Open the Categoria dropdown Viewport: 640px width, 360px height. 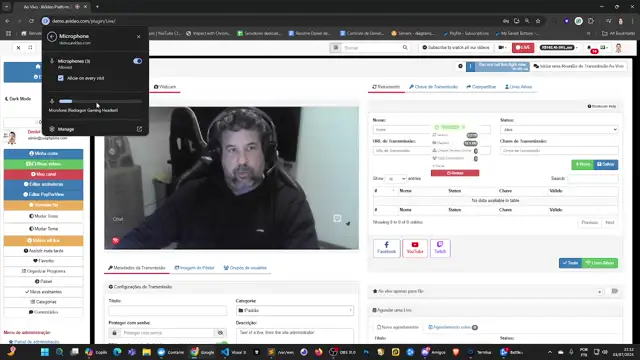295,310
